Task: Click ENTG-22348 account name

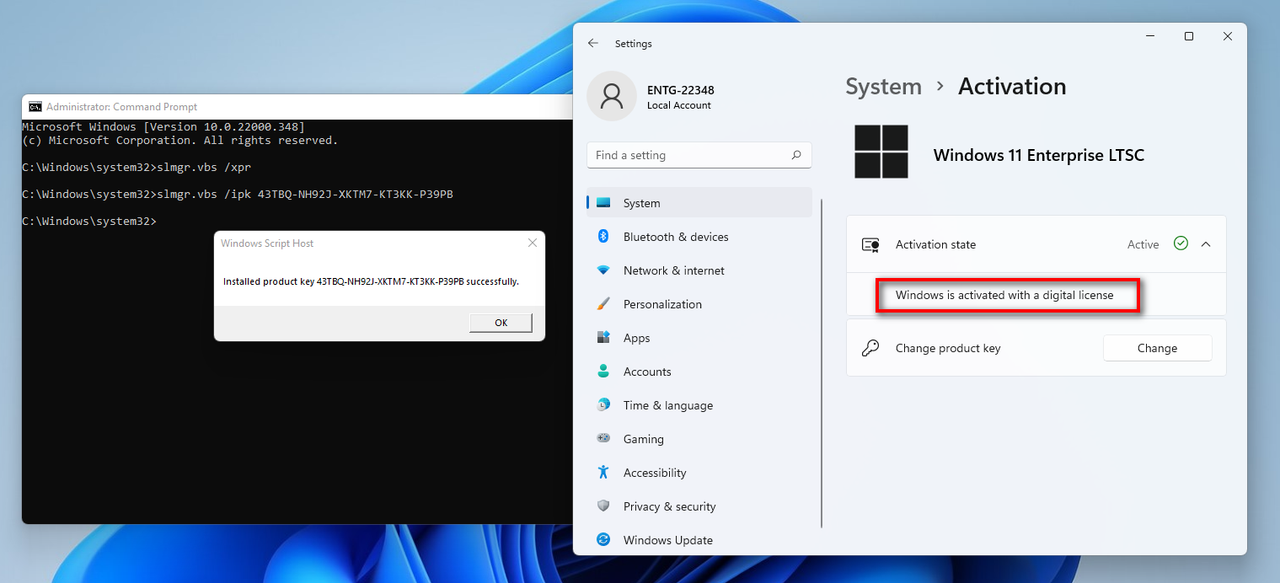Action: 680,90
